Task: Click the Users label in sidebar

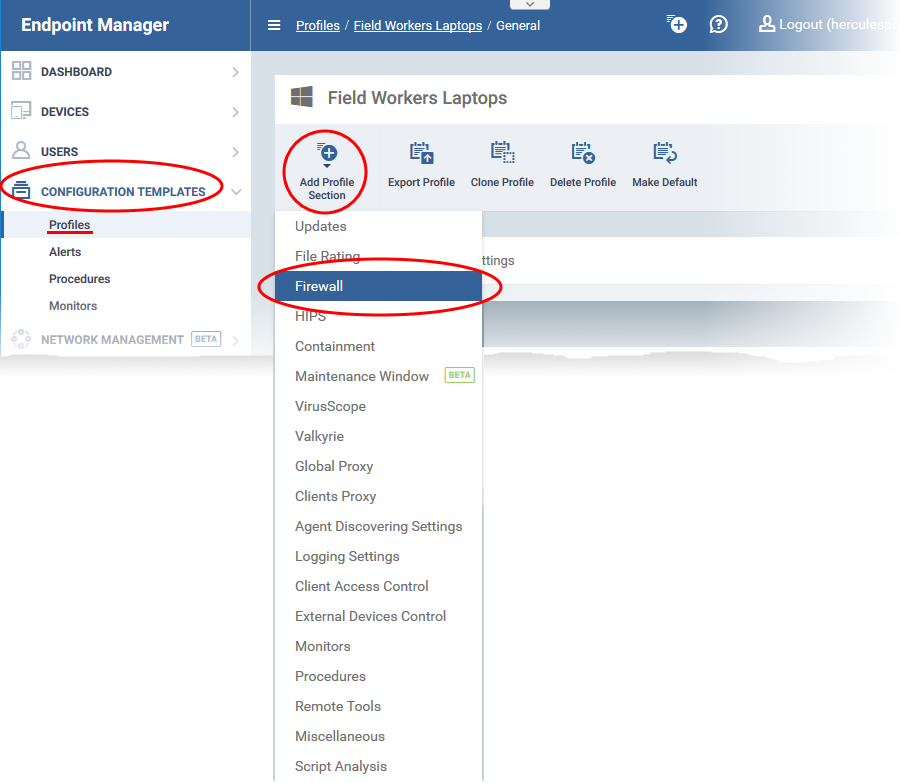Action: tap(59, 152)
